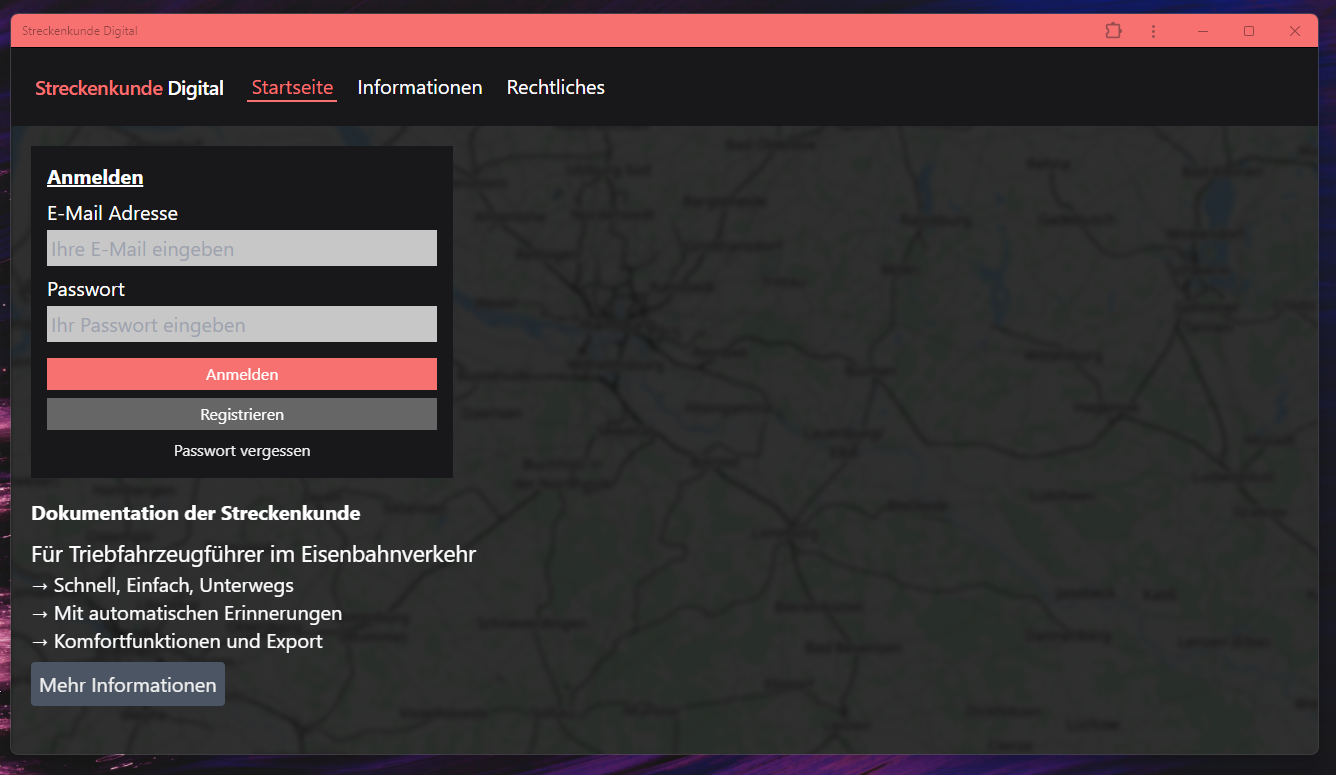Screen dimensions: 1336x775
Task: Close the Streckenkunde Digital window
Action: (1295, 31)
